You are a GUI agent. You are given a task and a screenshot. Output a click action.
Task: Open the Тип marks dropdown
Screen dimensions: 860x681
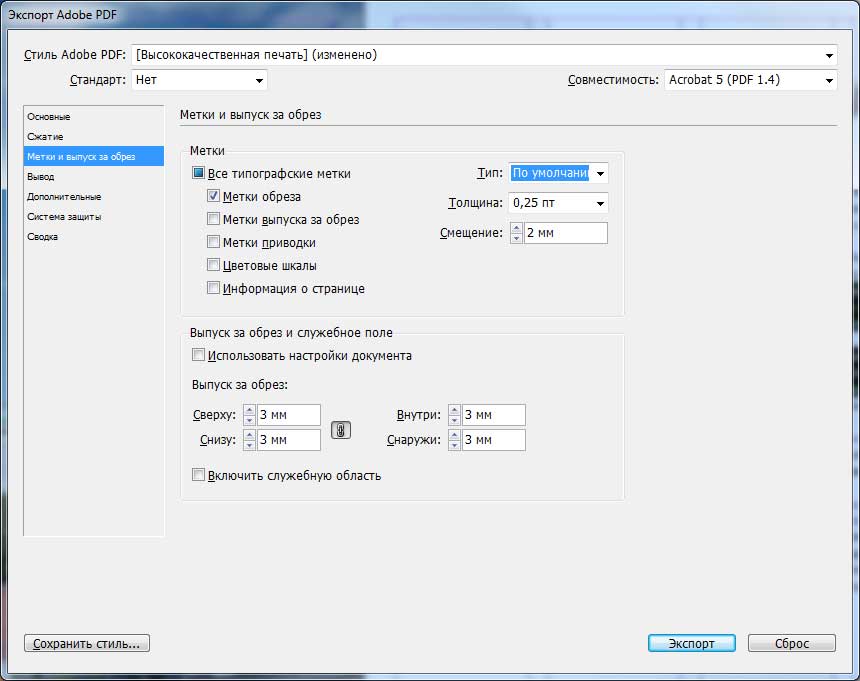[x=558, y=173]
